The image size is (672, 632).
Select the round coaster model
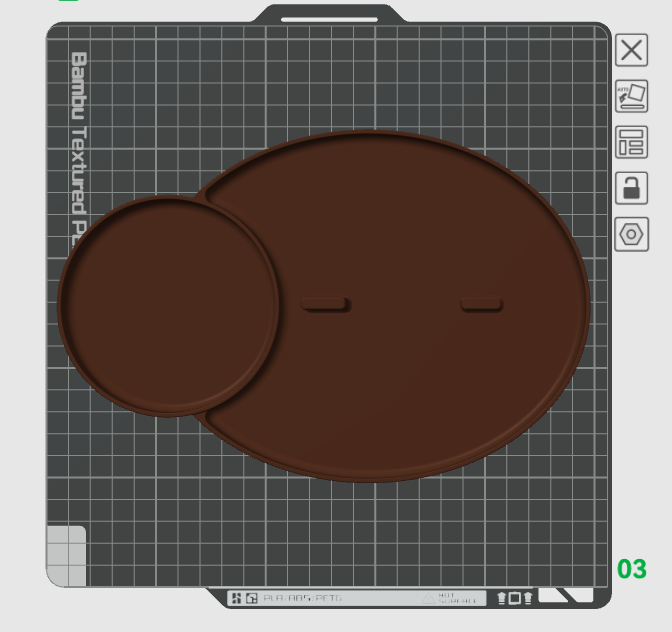pos(168,306)
